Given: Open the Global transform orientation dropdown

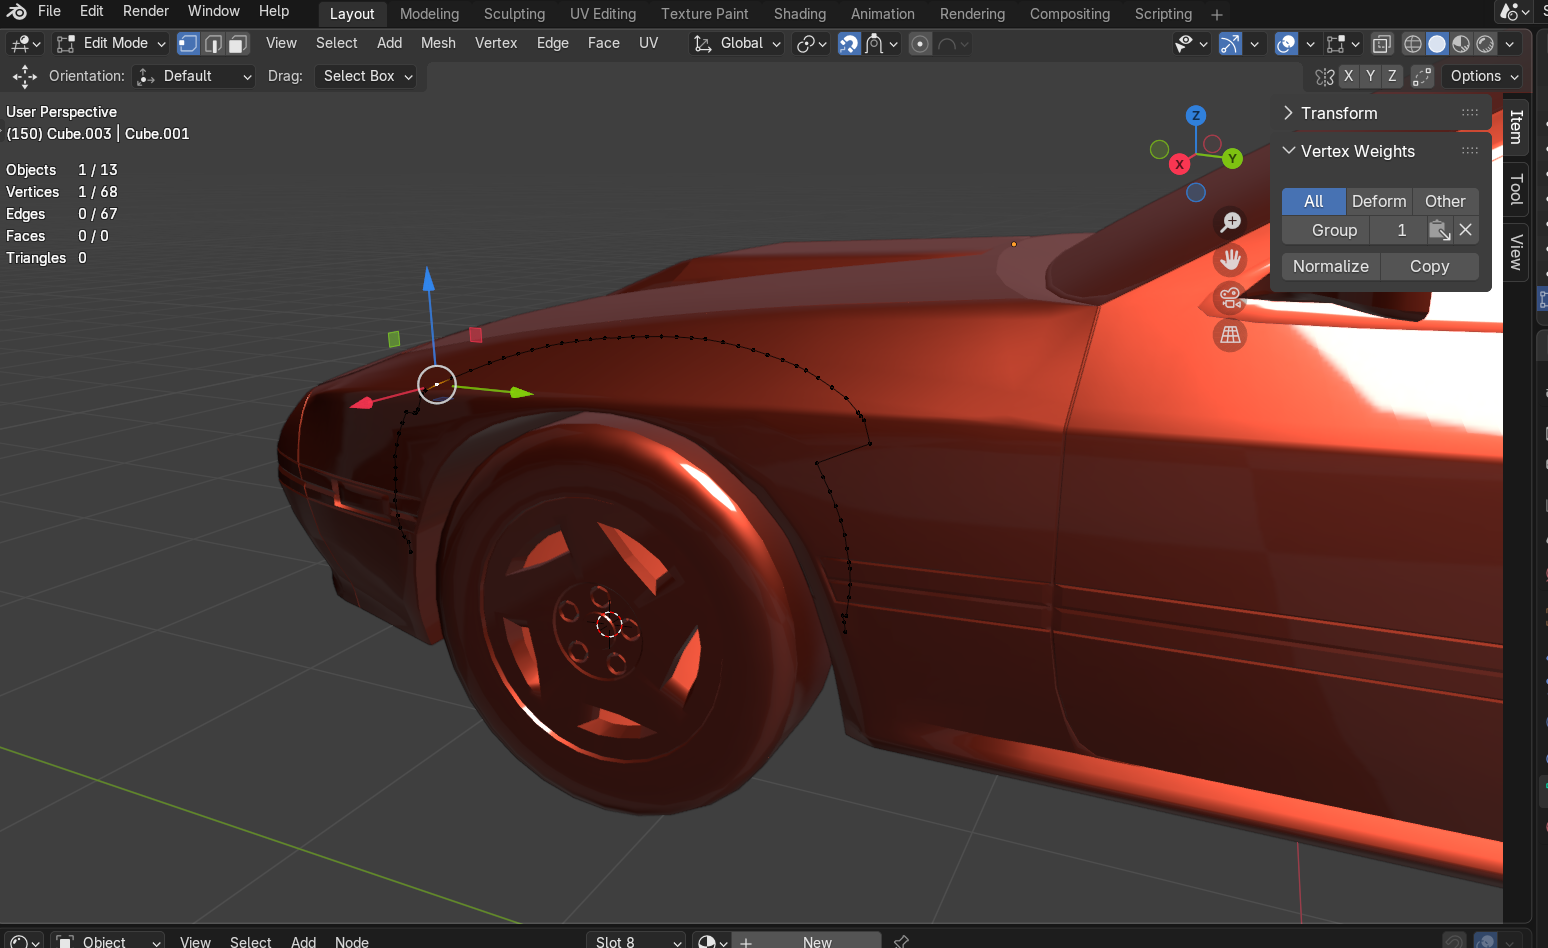Looking at the screenshot, I should [738, 44].
